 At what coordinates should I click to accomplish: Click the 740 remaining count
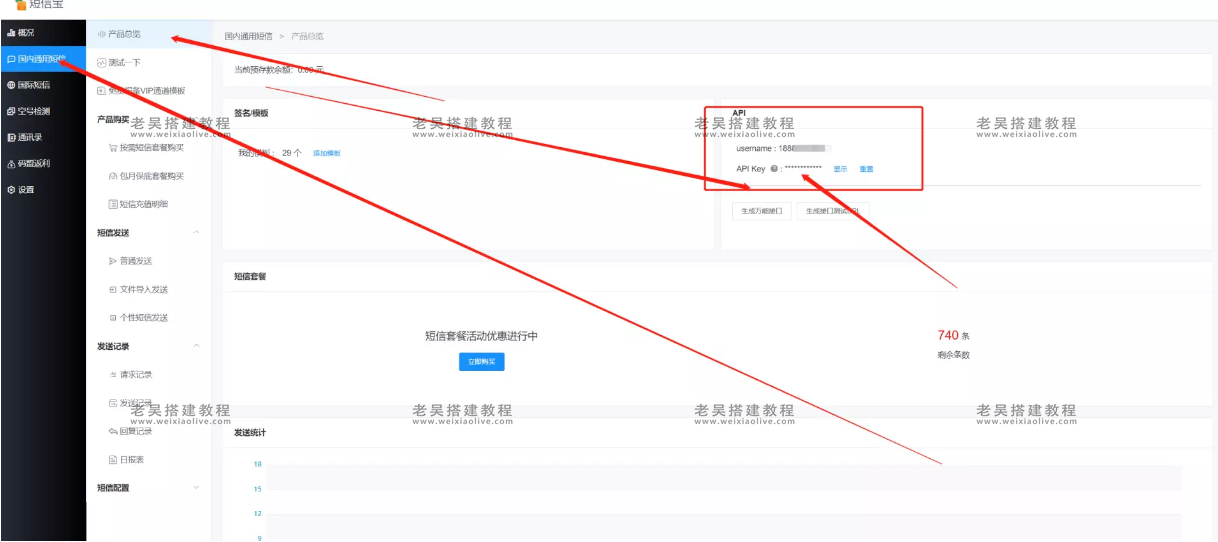pos(948,335)
